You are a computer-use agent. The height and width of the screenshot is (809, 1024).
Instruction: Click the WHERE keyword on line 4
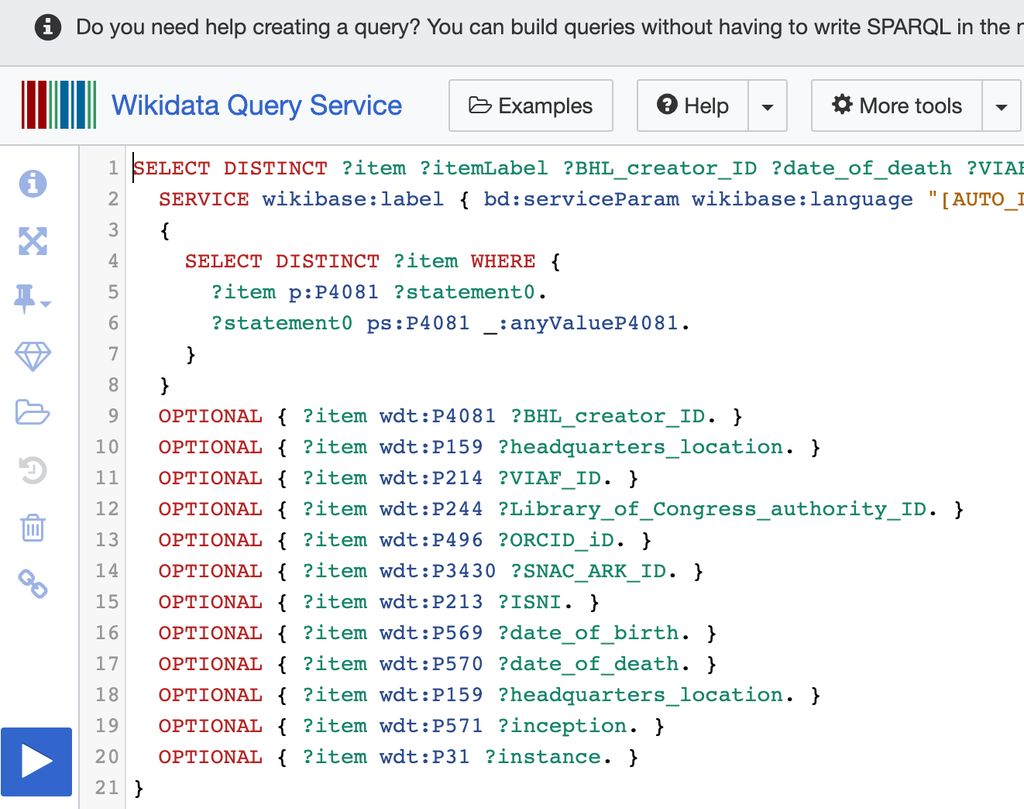[x=503, y=261]
